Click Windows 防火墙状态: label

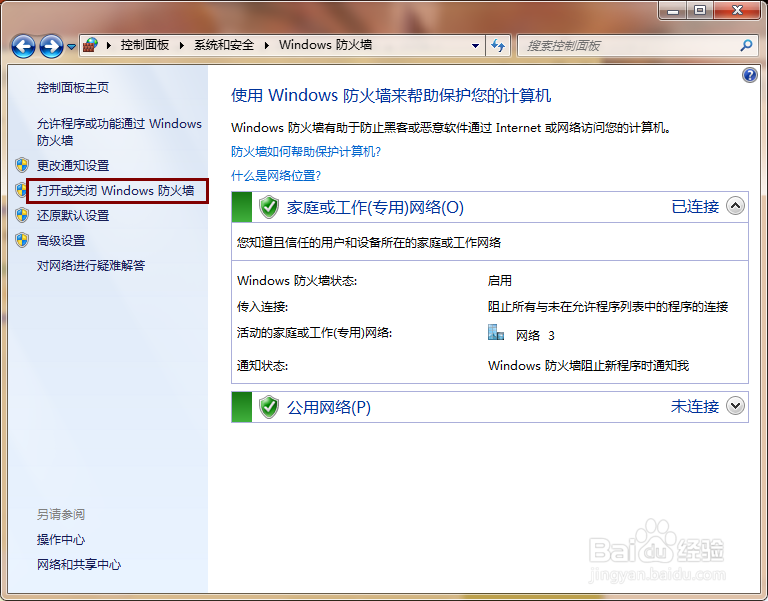pos(297,281)
